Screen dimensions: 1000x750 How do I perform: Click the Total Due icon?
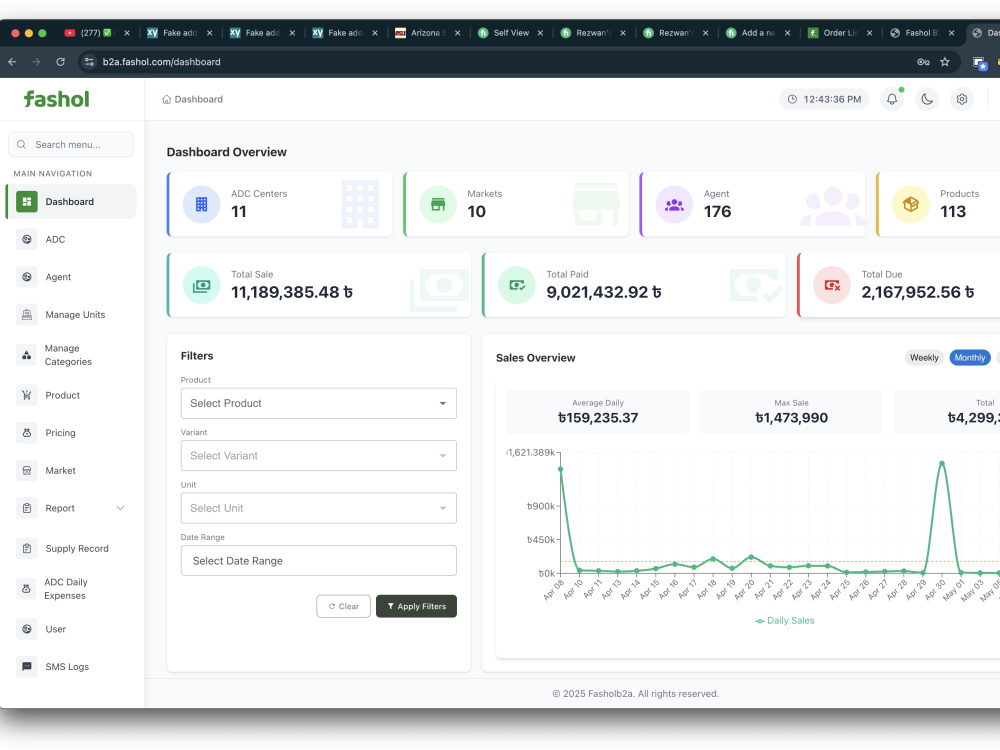pyautogui.click(x=832, y=285)
